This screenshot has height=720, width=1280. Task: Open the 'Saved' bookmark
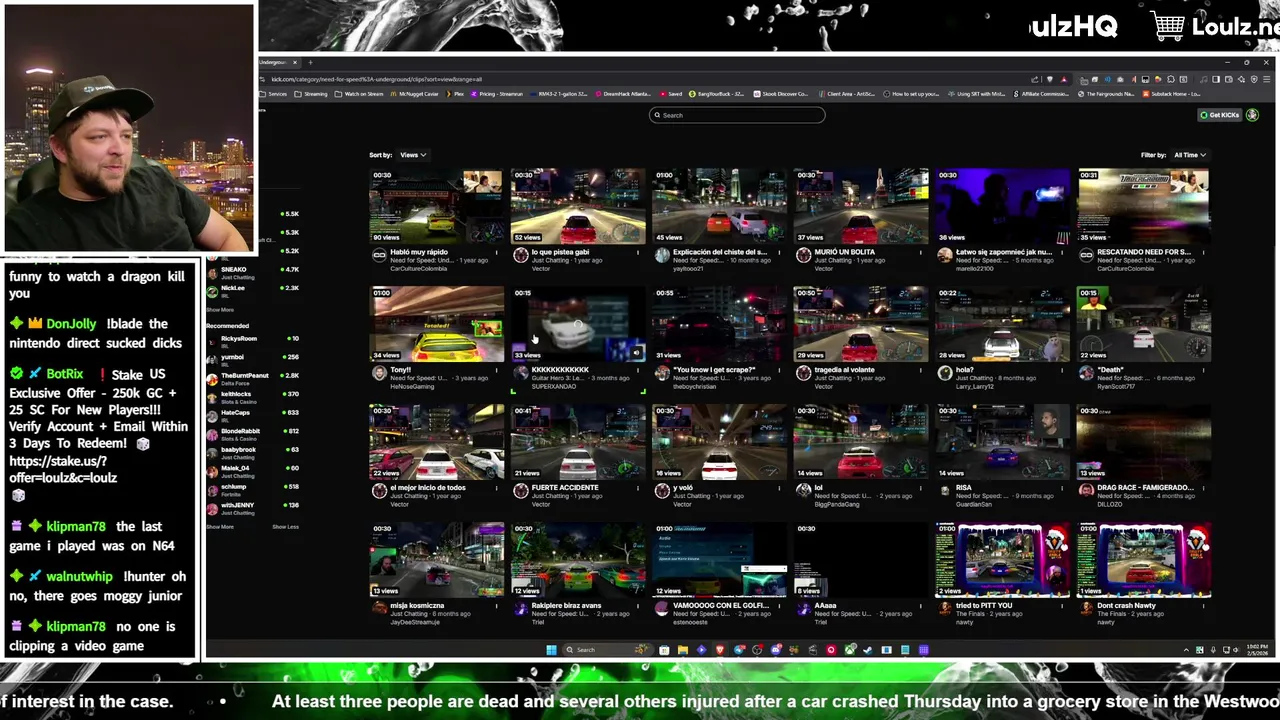pos(671,94)
